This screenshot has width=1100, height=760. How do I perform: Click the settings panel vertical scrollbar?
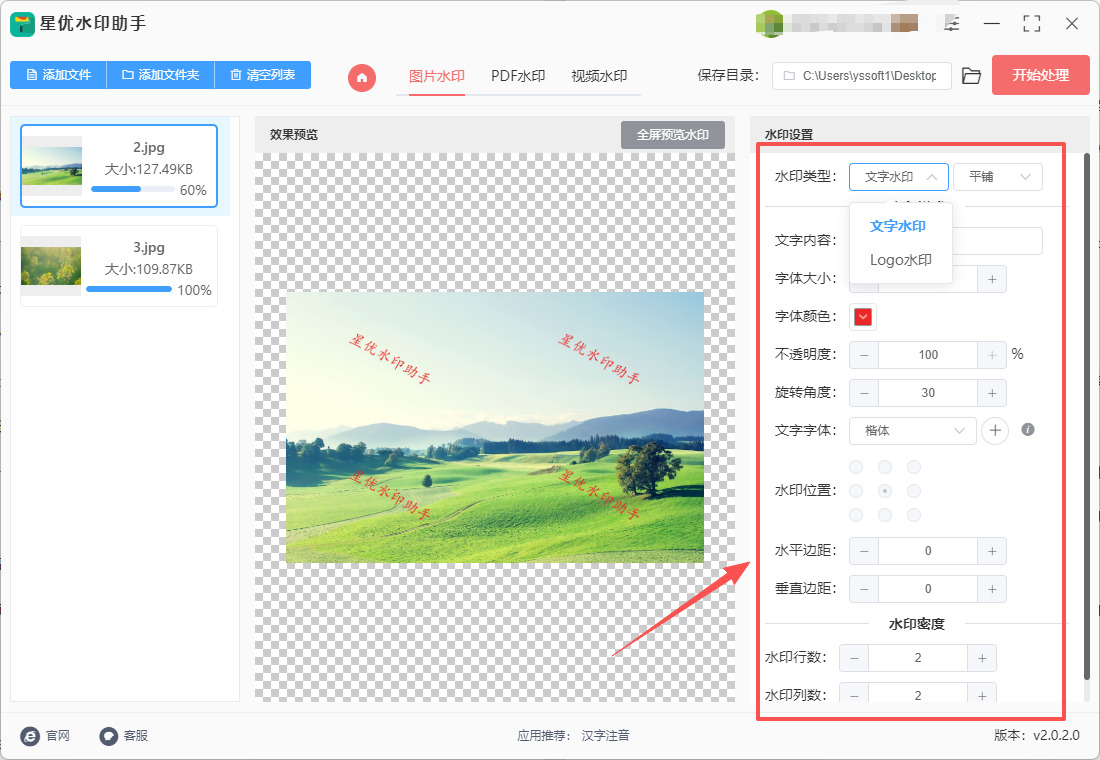[x=1087, y=415]
